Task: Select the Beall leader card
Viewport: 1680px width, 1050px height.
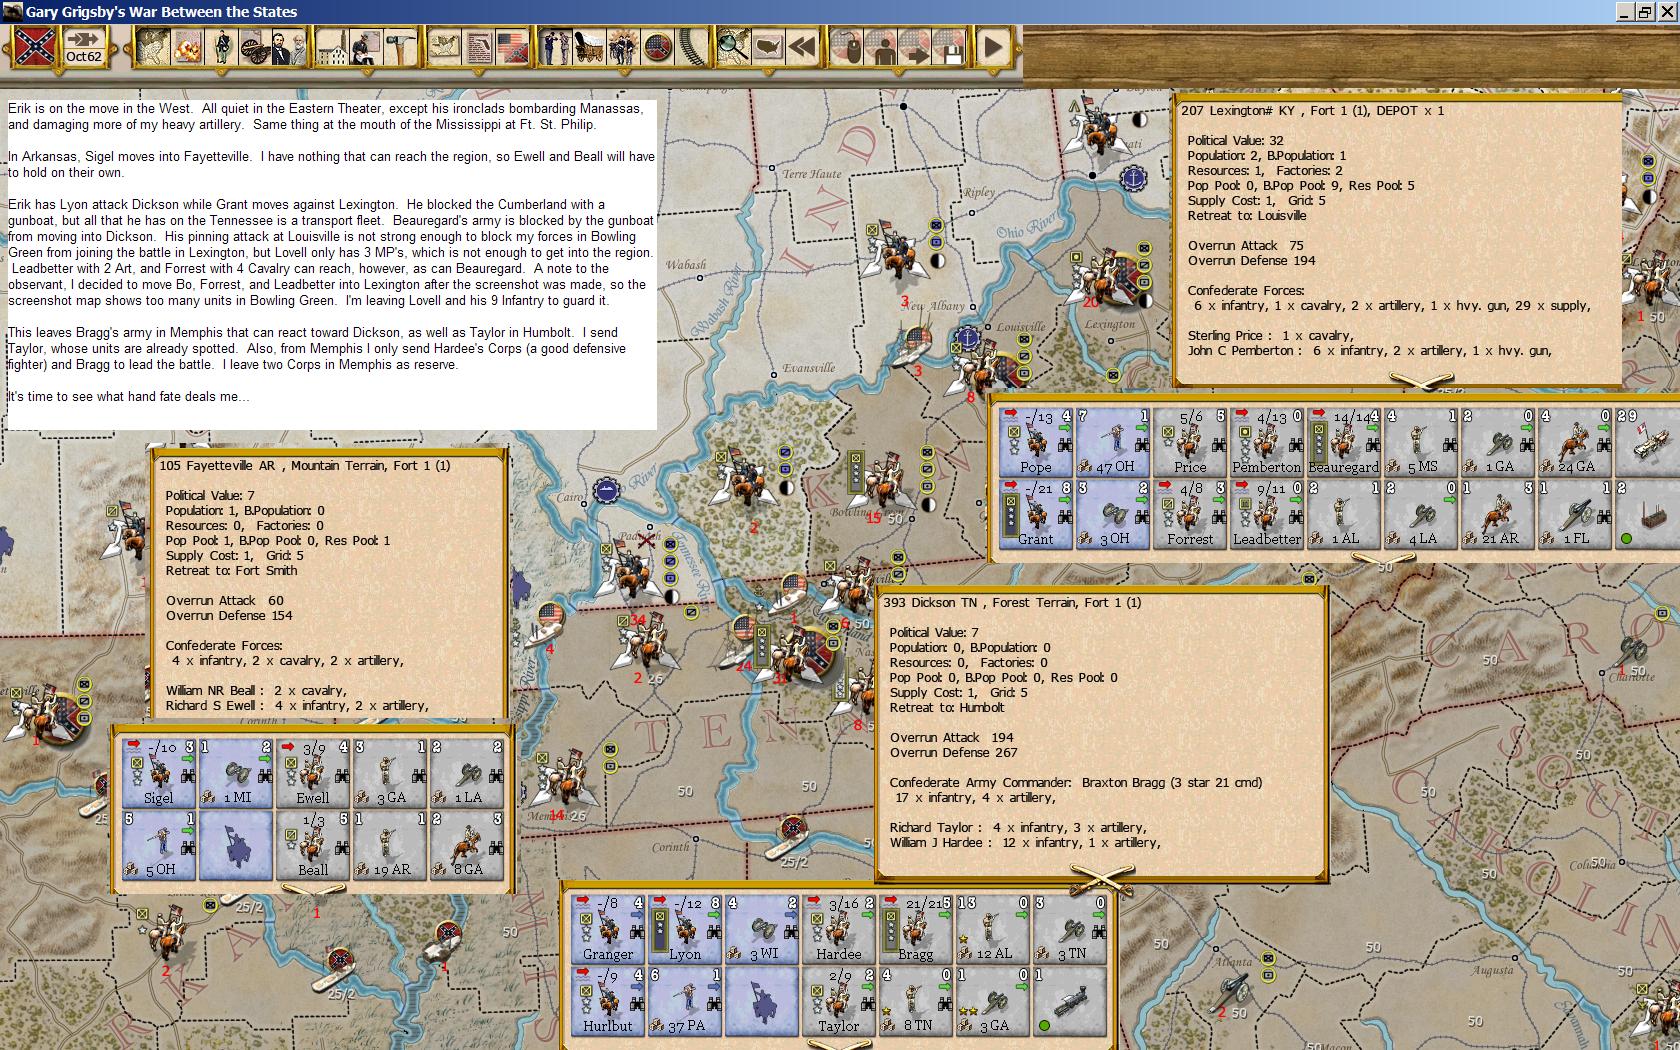Action: point(313,844)
